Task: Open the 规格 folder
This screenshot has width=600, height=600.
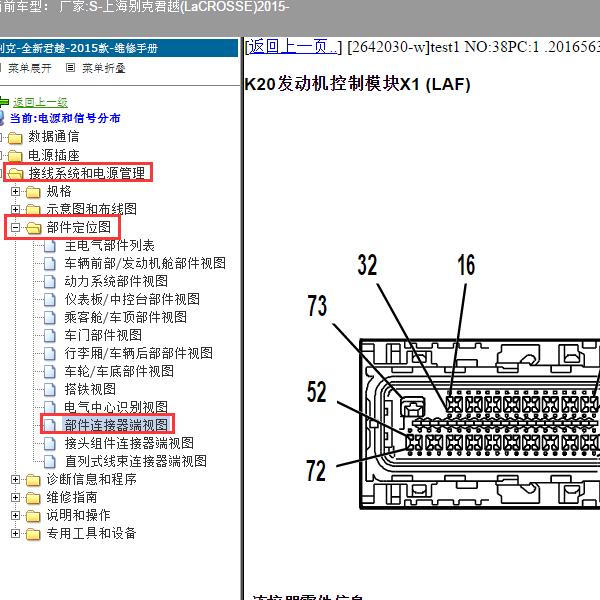Action: pyautogui.click(x=59, y=191)
